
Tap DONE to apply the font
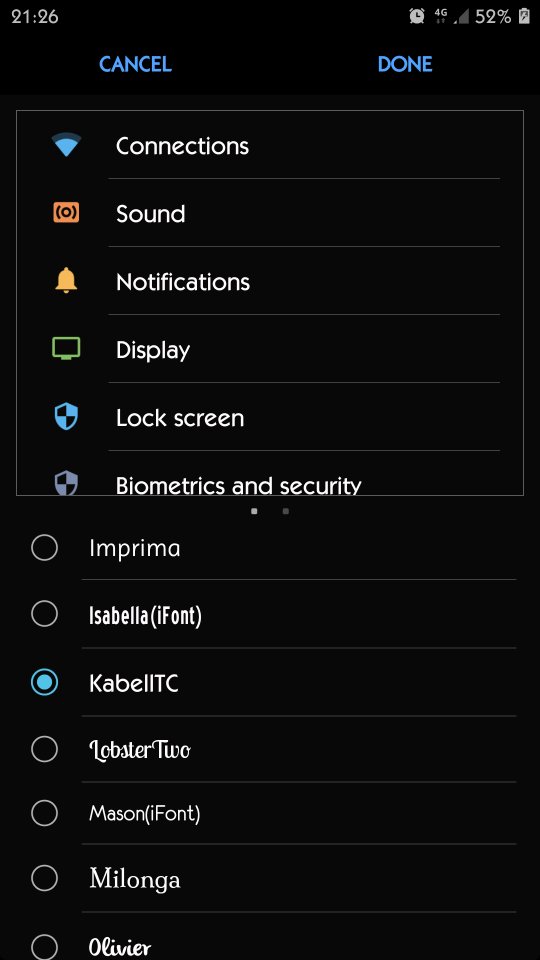(x=405, y=64)
